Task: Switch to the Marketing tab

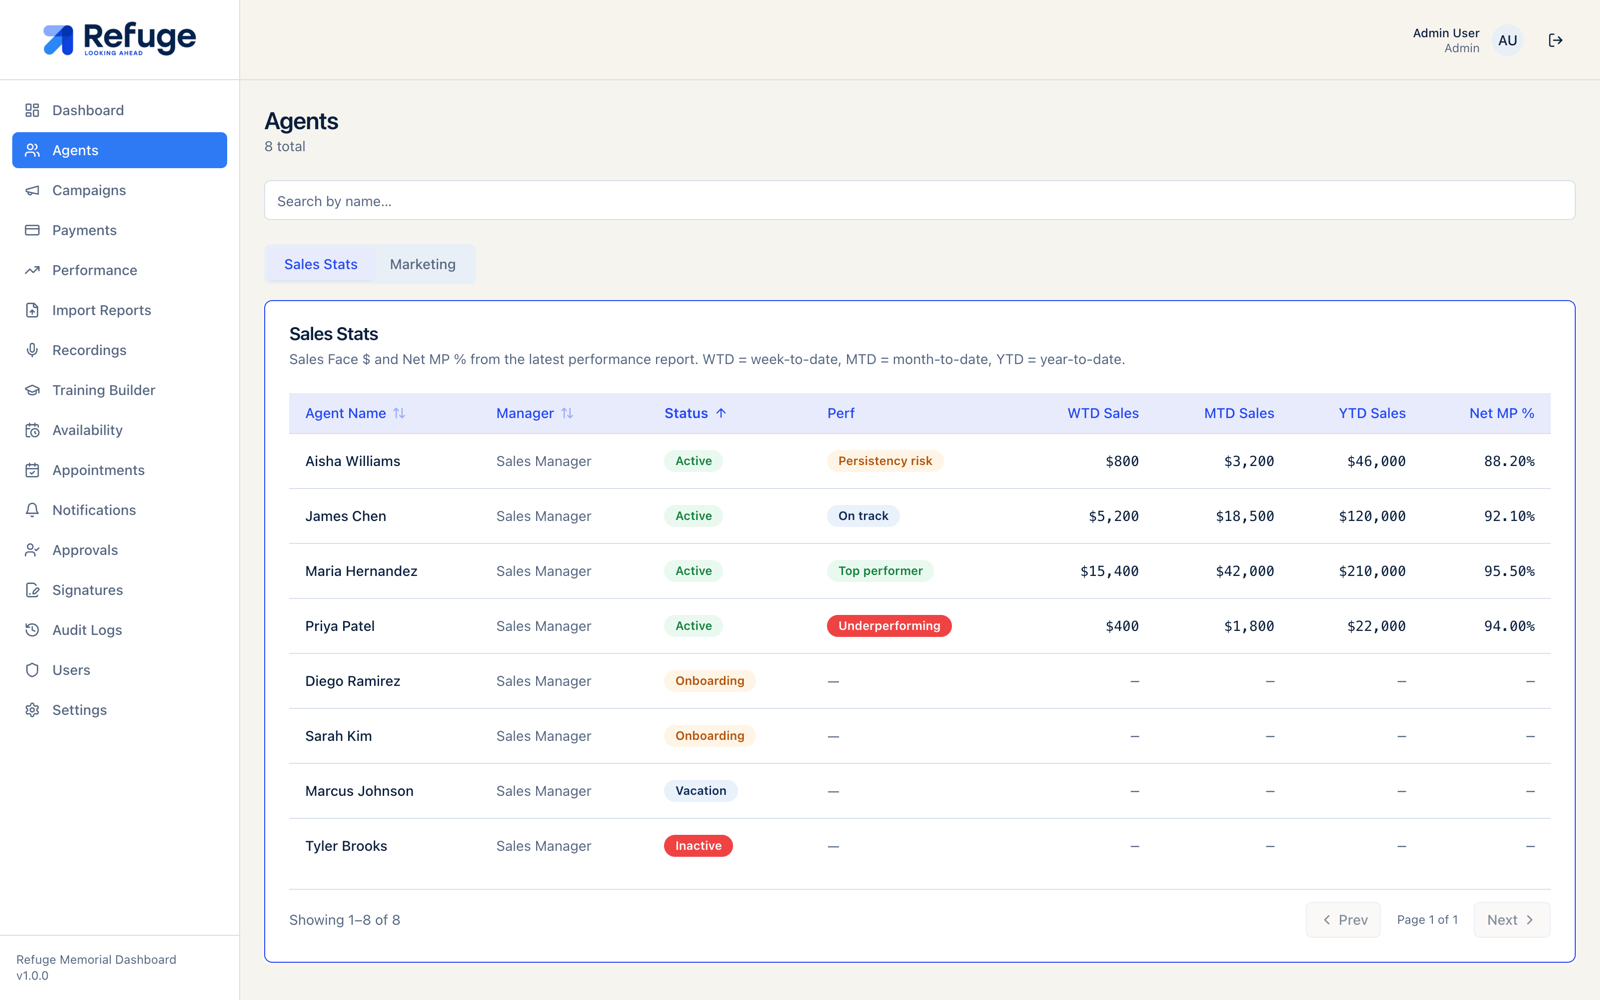Action: tap(423, 264)
